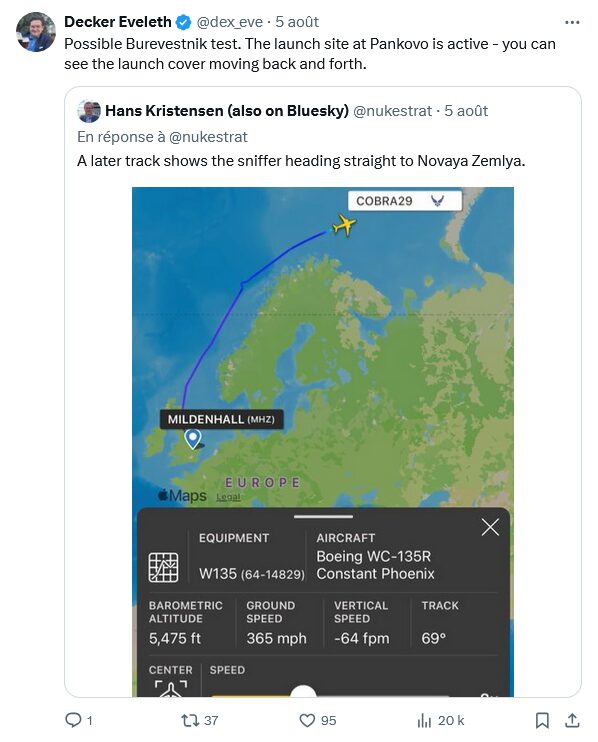
Task: Open the three-dot more options menu
Action: coord(572,22)
